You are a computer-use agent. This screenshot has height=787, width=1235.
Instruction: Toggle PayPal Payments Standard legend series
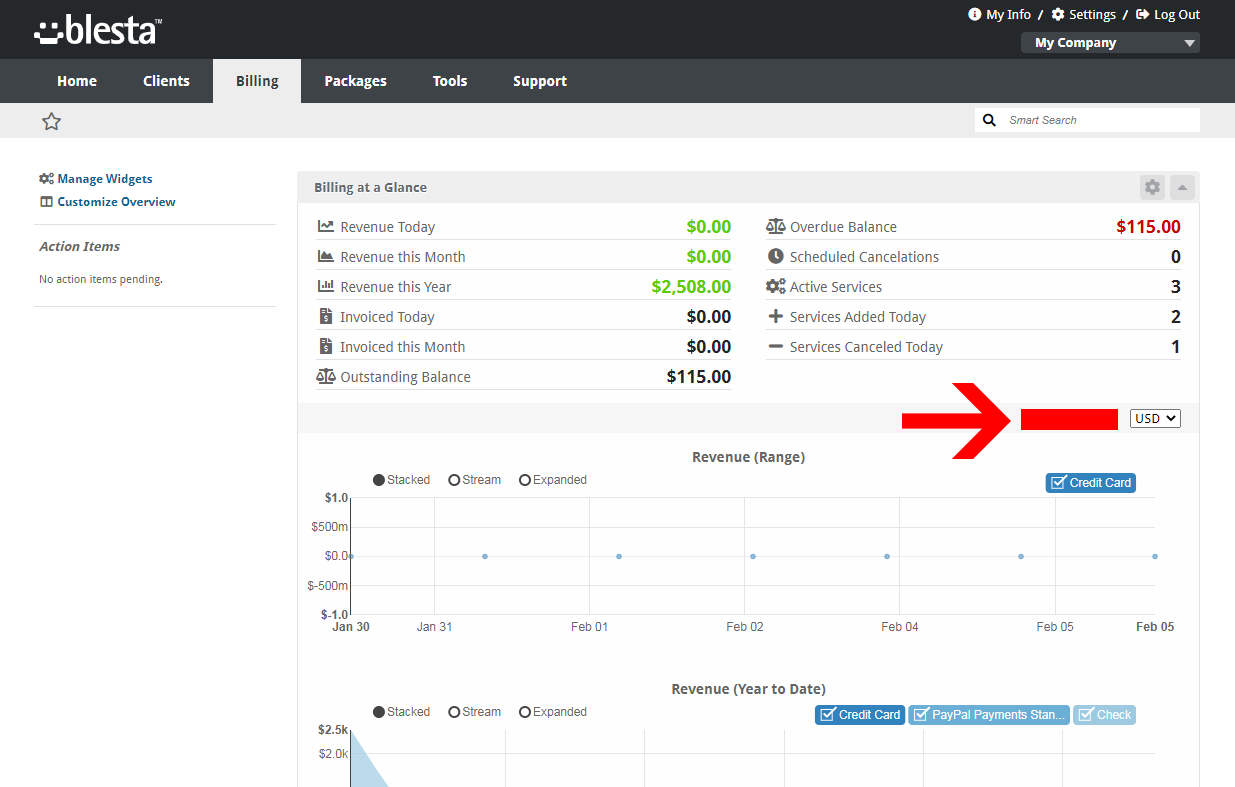(x=989, y=715)
